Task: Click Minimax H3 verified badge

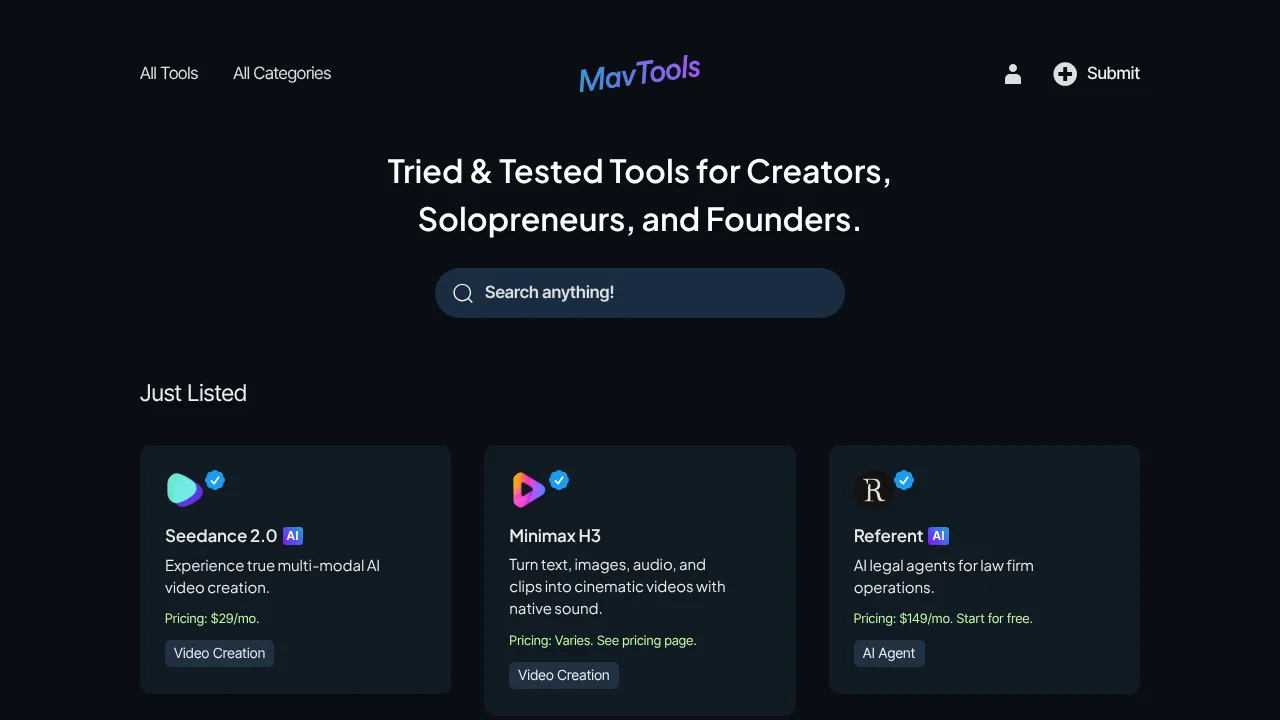Action: 559,480
